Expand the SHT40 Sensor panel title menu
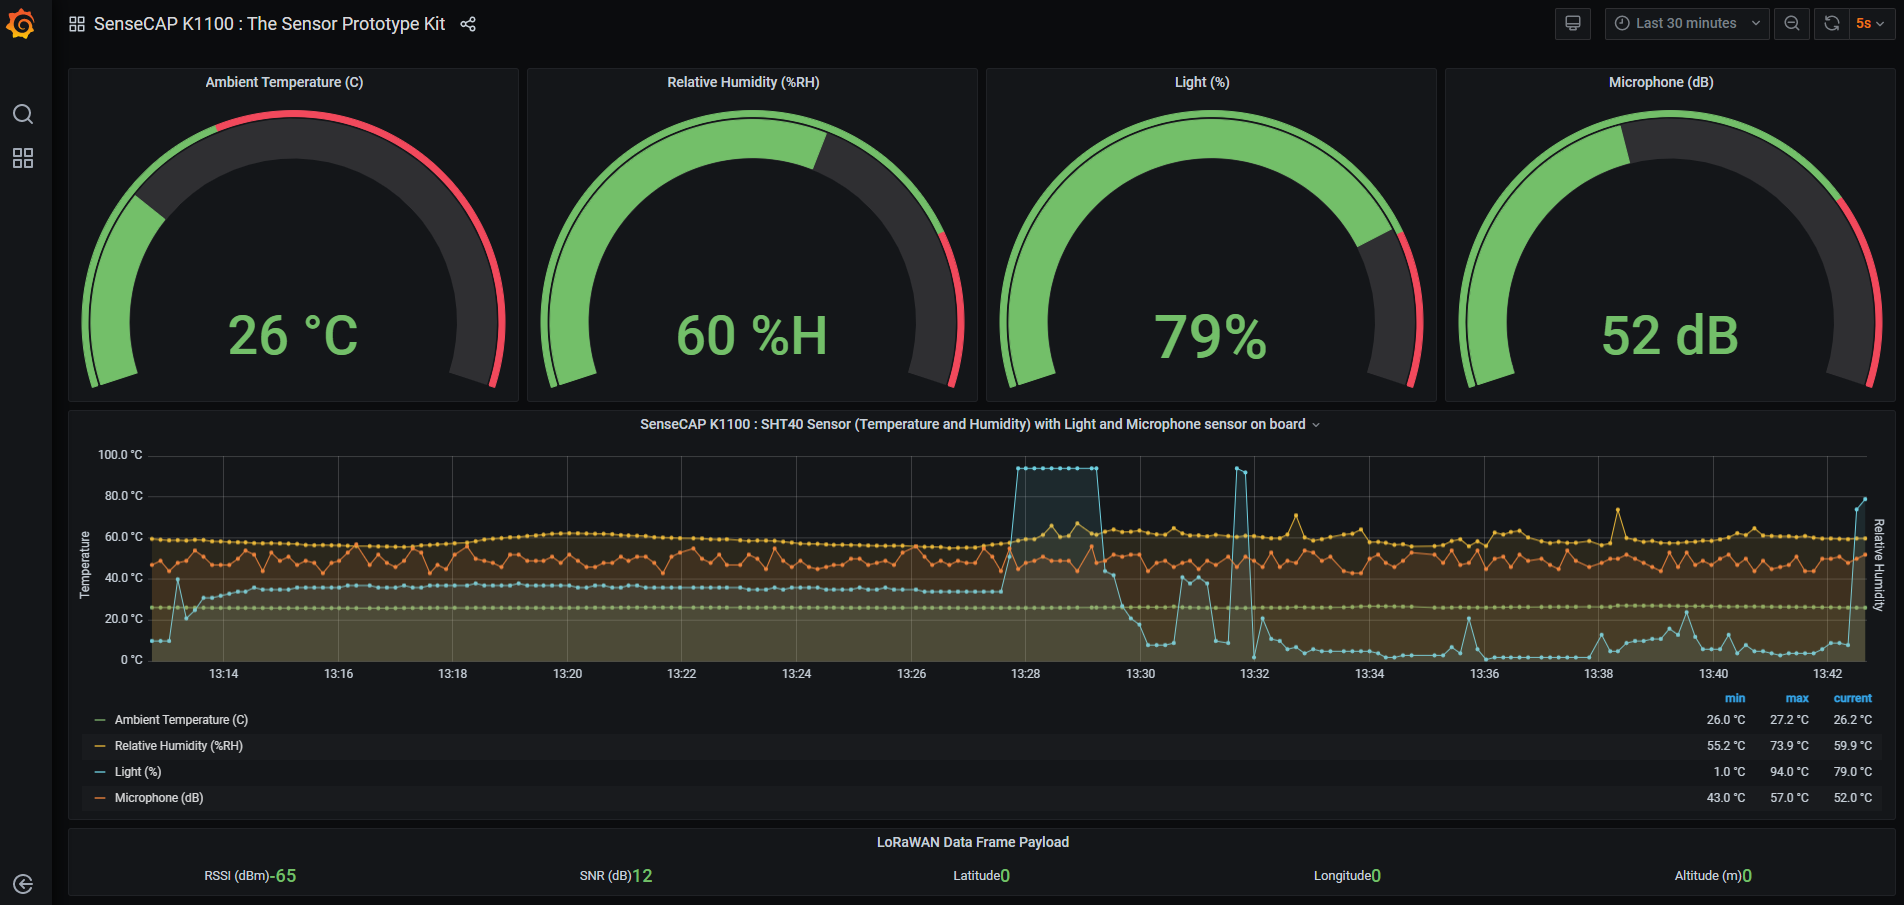Screen dimensions: 1904x905 tap(980, 424)
